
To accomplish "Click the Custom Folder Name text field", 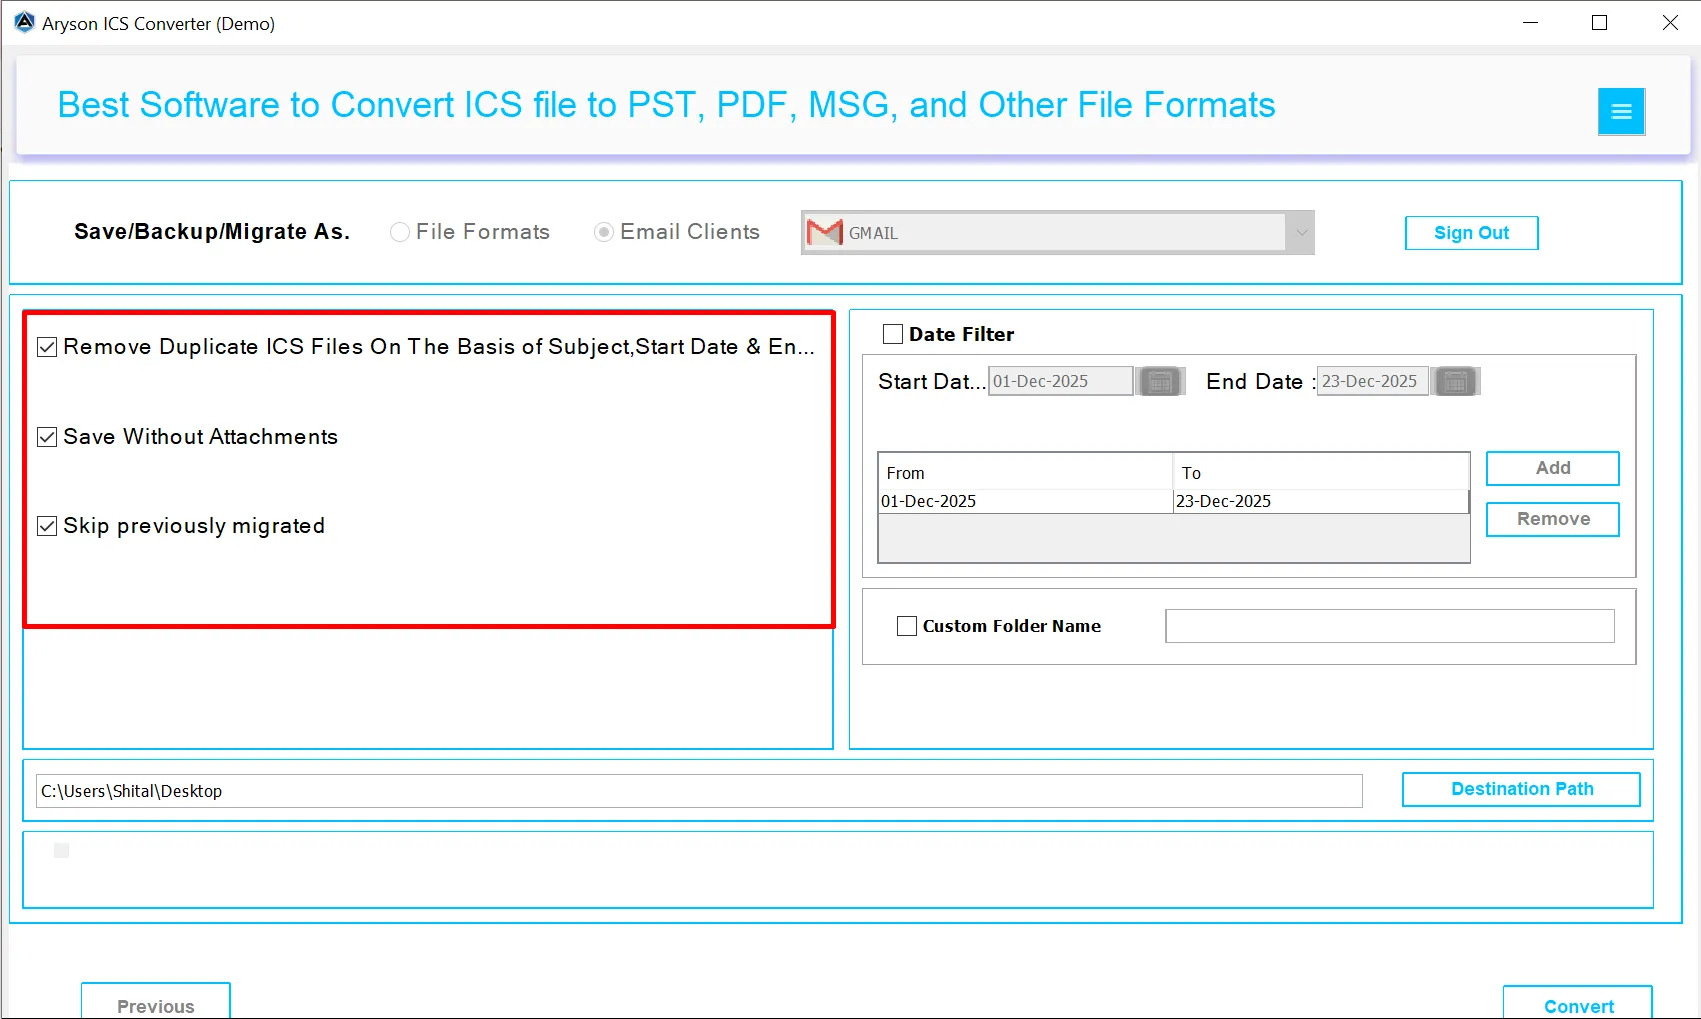I will tap(1389, 626).
